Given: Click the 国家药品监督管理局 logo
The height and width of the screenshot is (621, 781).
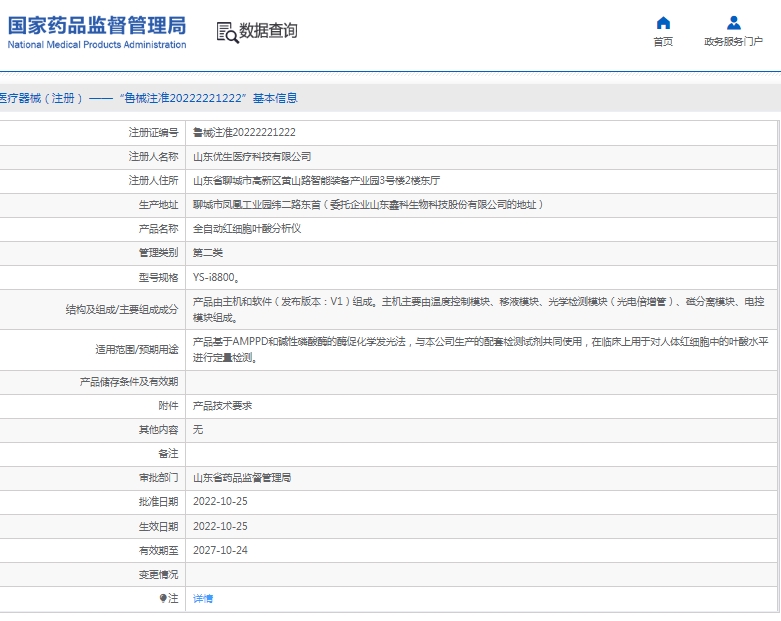Looking at the screenshot, I should (x=97, y=25).
